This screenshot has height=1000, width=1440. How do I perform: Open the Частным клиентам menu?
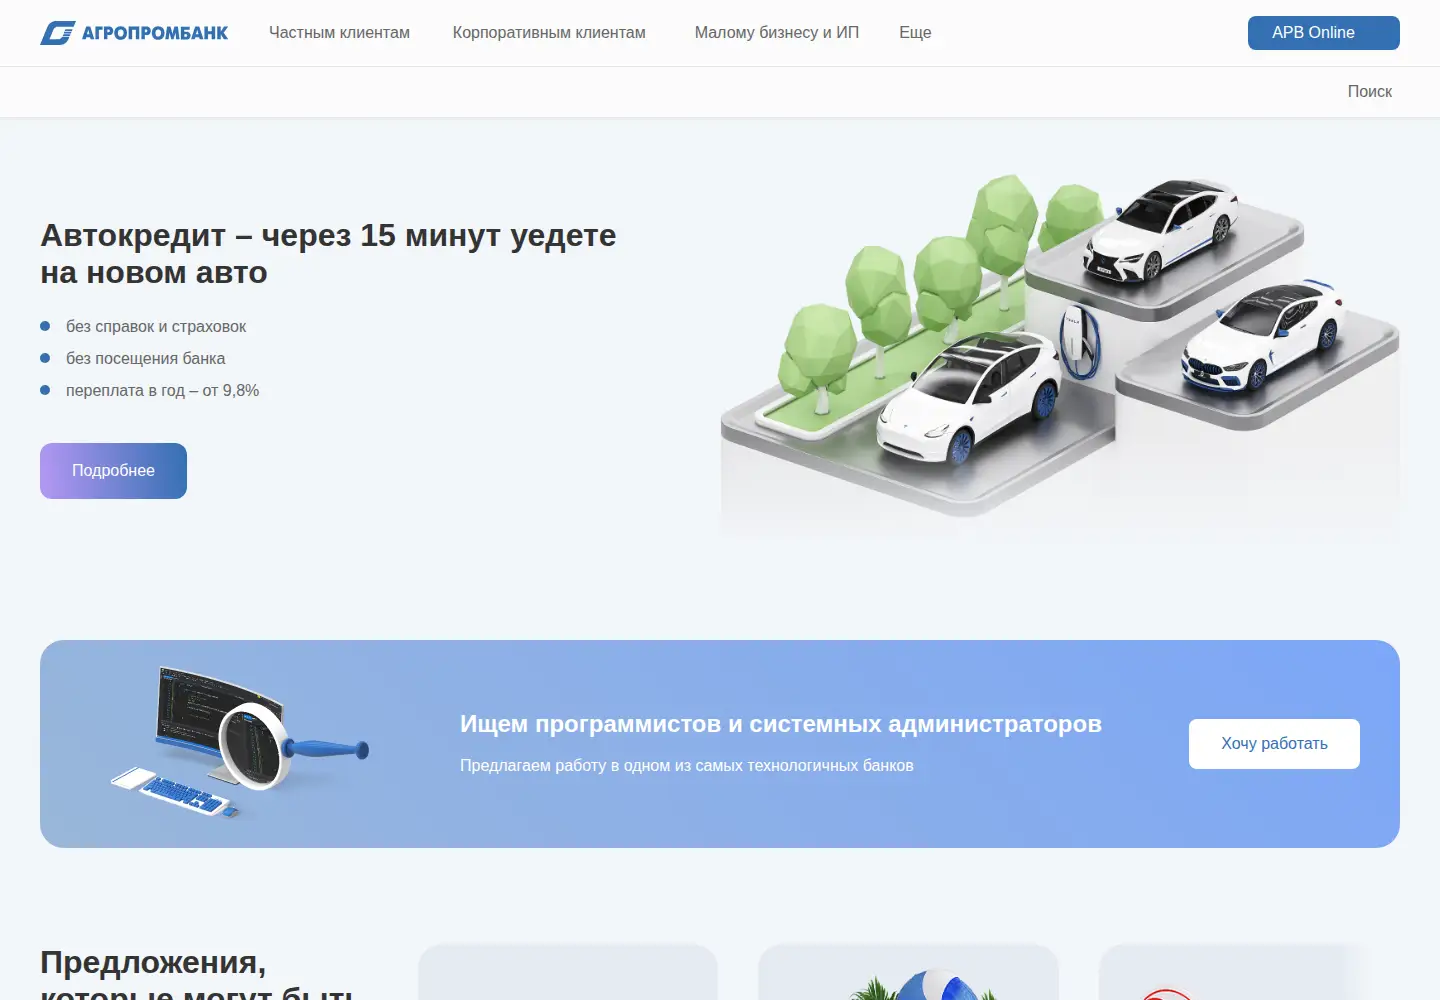pyautogui.click(x=339, y=33)
